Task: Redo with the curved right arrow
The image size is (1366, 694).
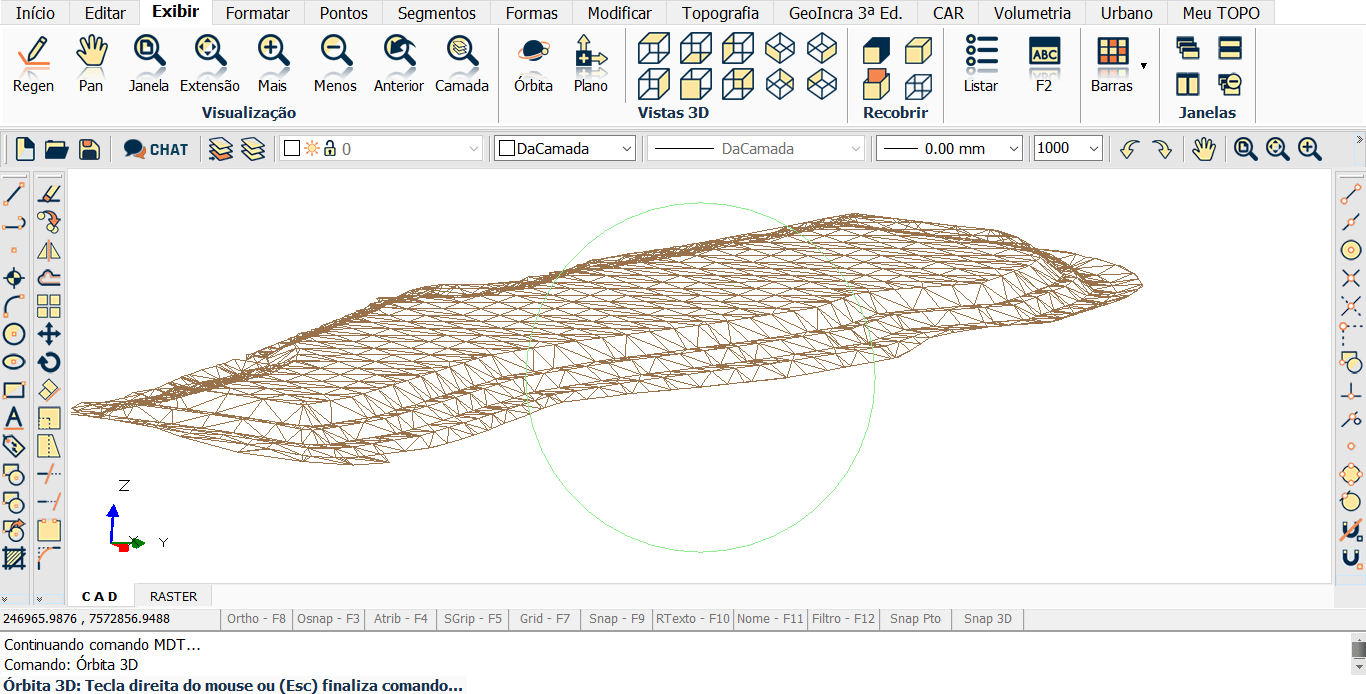Action: [1162, 149]
